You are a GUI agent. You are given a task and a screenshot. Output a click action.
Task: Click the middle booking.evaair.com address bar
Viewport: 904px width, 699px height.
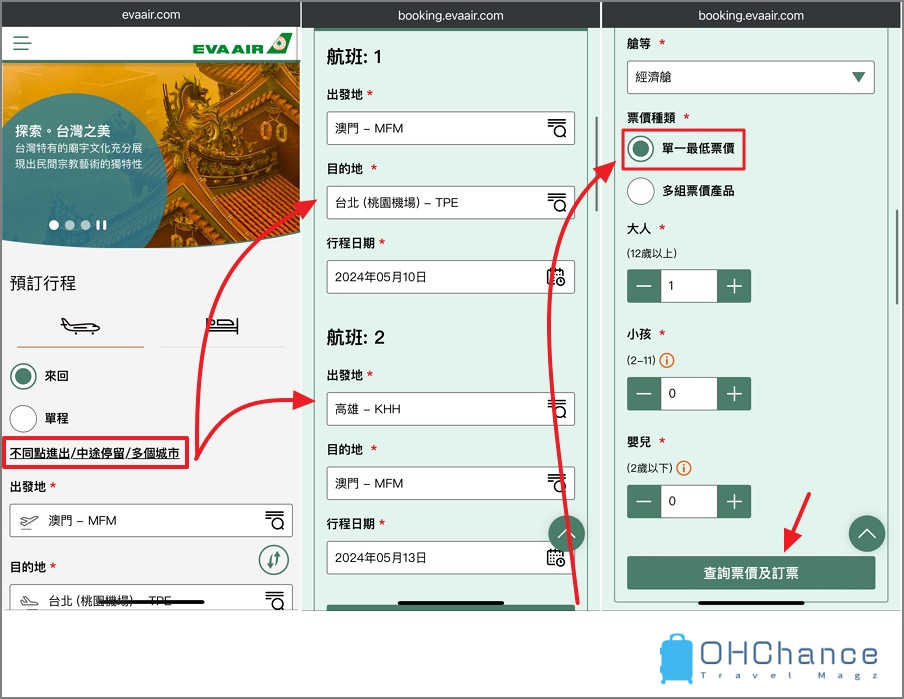point(450,15)
